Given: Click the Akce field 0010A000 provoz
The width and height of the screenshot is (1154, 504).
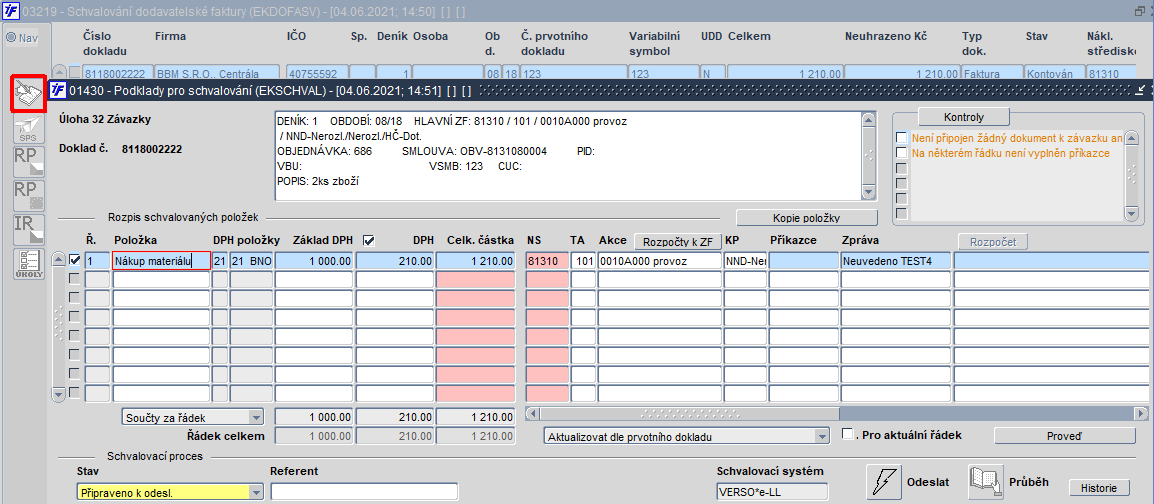Looking at the screenshot, I should point(659,260).
